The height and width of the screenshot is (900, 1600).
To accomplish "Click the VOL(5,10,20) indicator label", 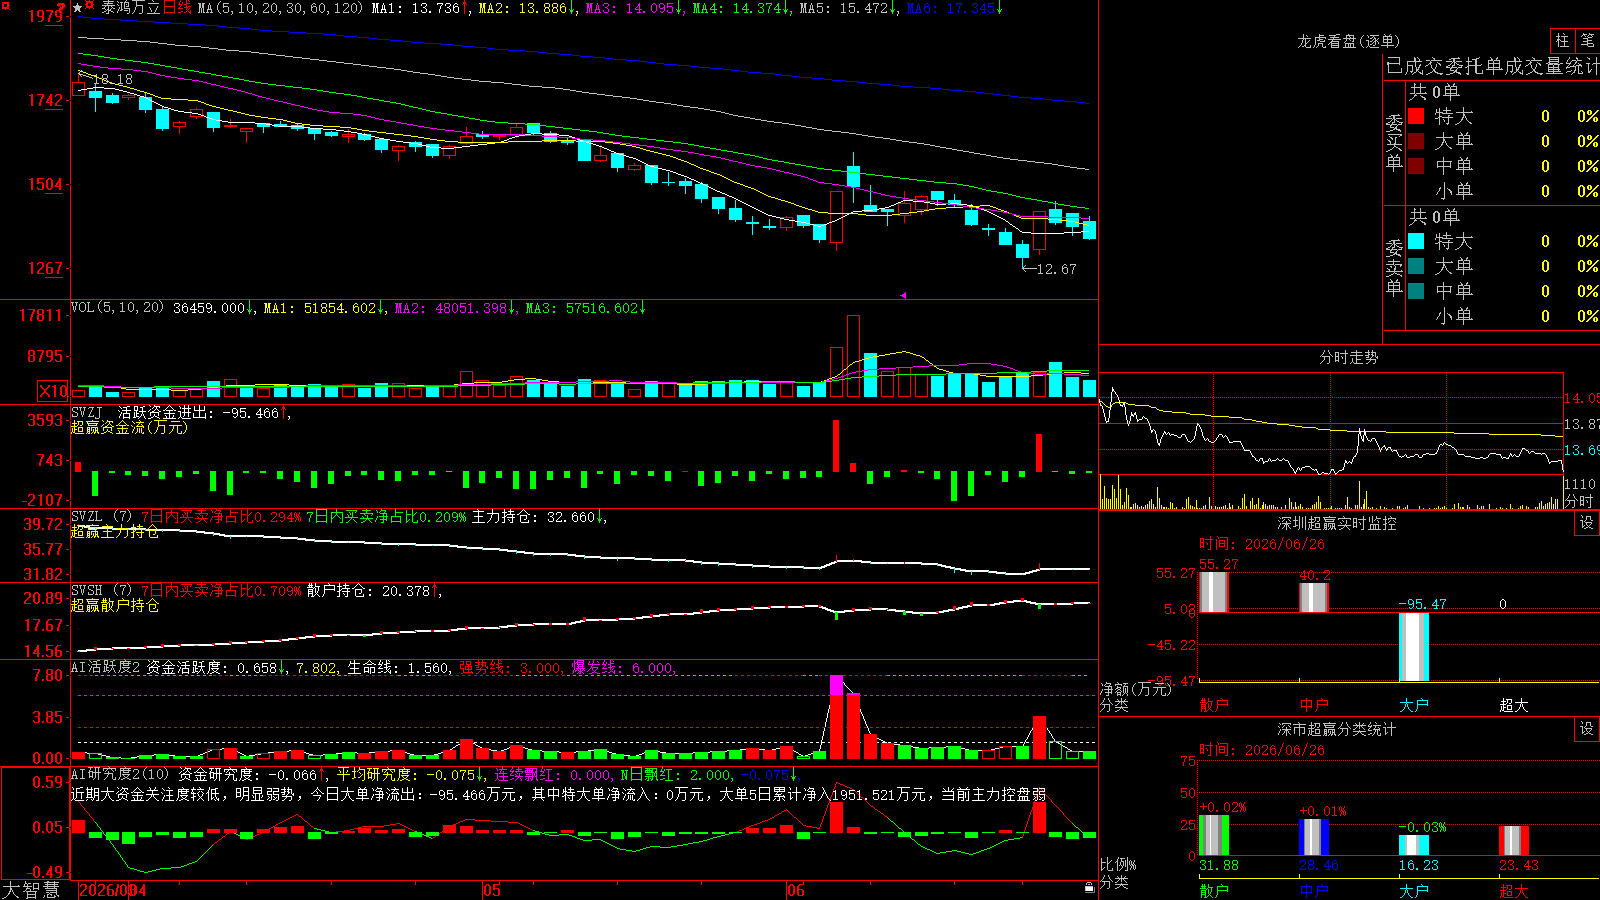I will [x=117, y=308].
